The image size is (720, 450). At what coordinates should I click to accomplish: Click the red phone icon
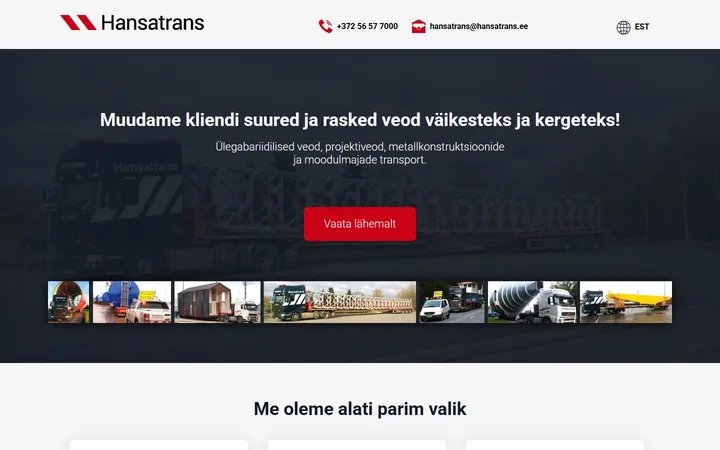[x=326, y=26]
